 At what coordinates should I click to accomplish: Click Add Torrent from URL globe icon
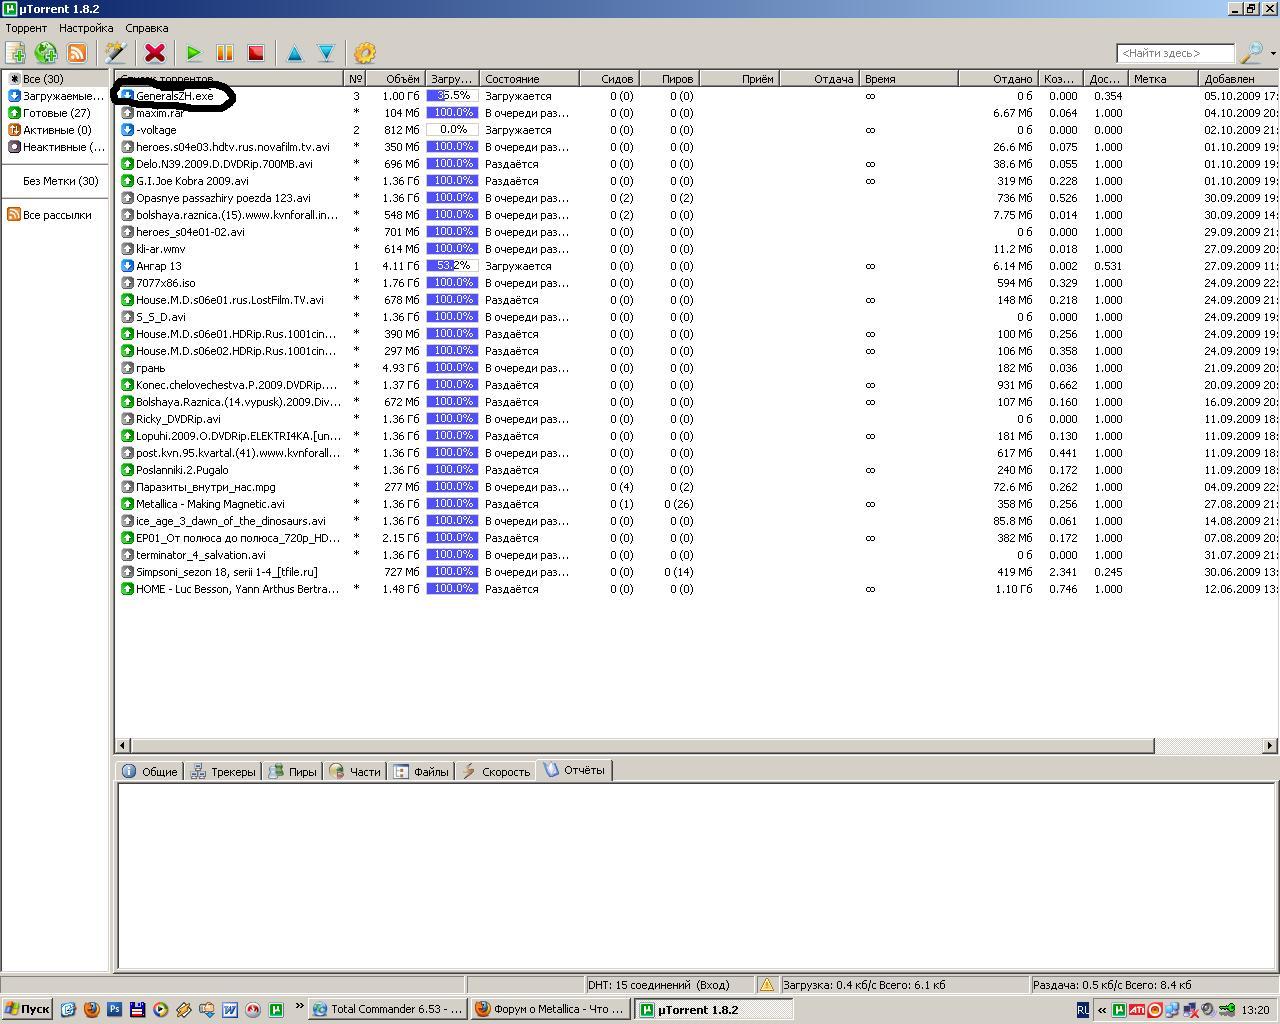[x=46, y=53]
